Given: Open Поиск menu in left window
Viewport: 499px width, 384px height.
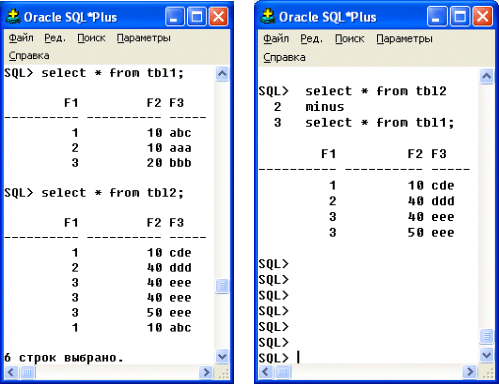Looking at the screenshot, I should 91,38.
